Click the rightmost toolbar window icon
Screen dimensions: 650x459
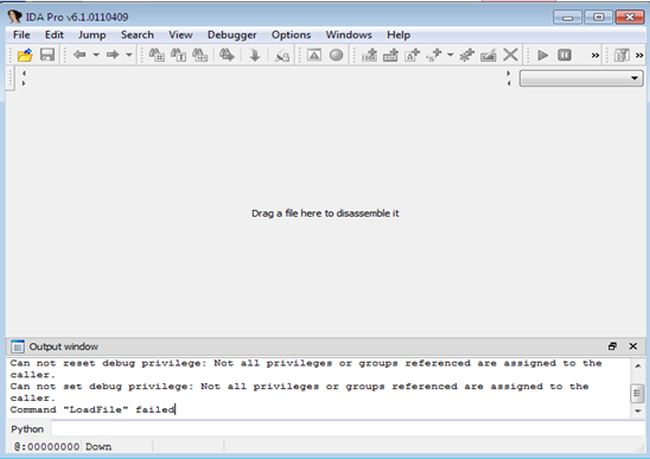tap(622, 55)
